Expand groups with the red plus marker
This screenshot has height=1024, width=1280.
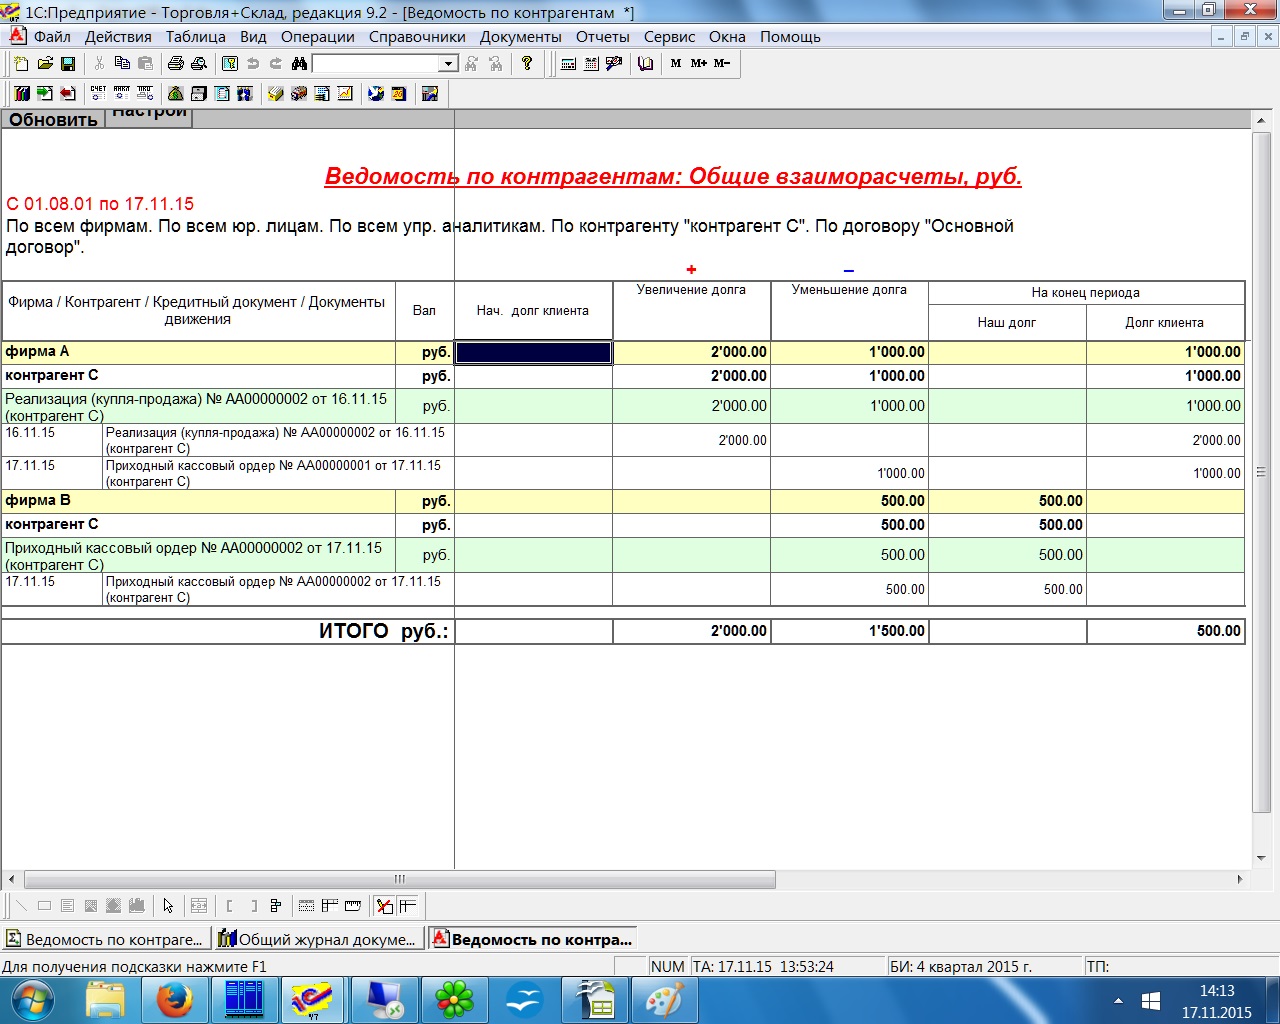pos(691,270)
